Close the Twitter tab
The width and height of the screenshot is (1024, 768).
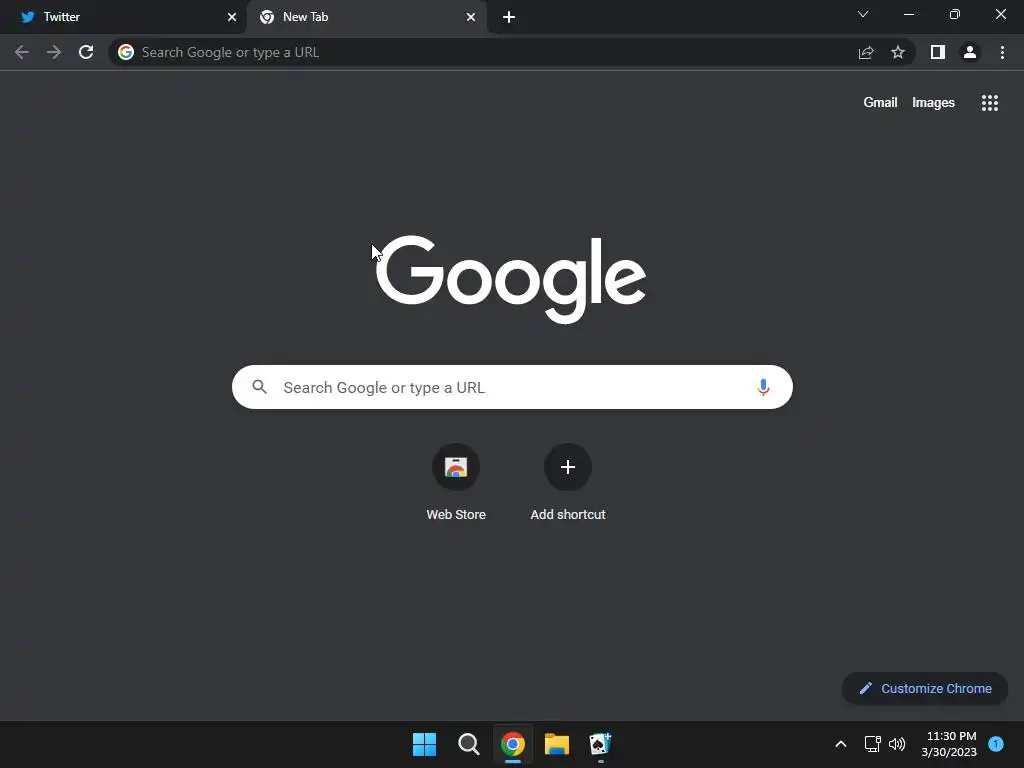[x=232, y=17]
